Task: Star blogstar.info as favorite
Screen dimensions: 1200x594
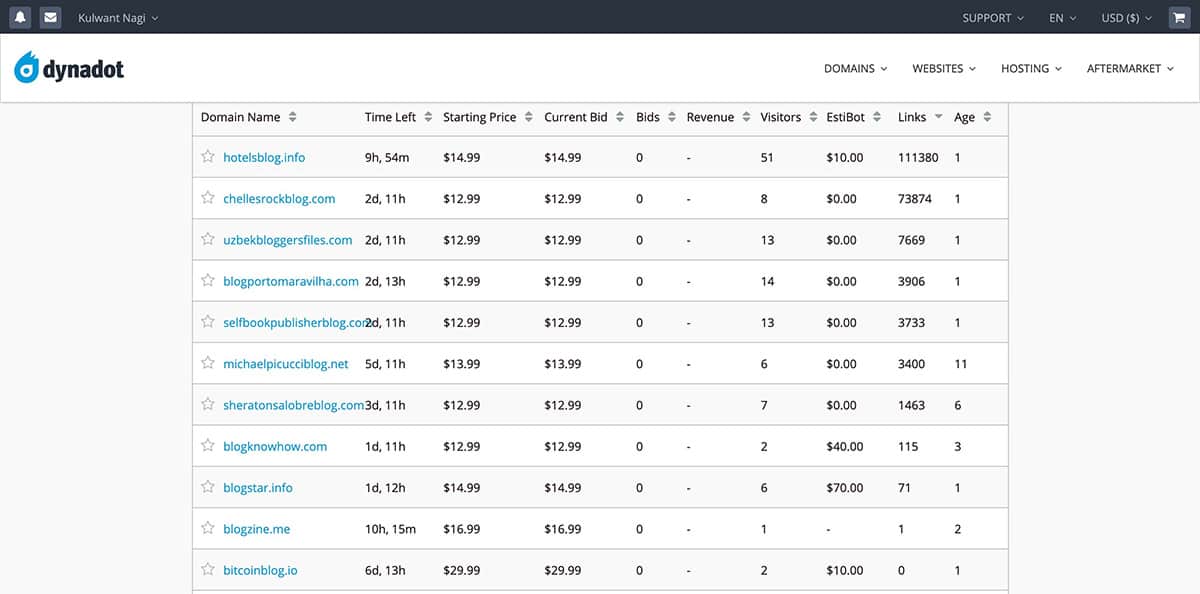Action: click(x=208, y=487)
